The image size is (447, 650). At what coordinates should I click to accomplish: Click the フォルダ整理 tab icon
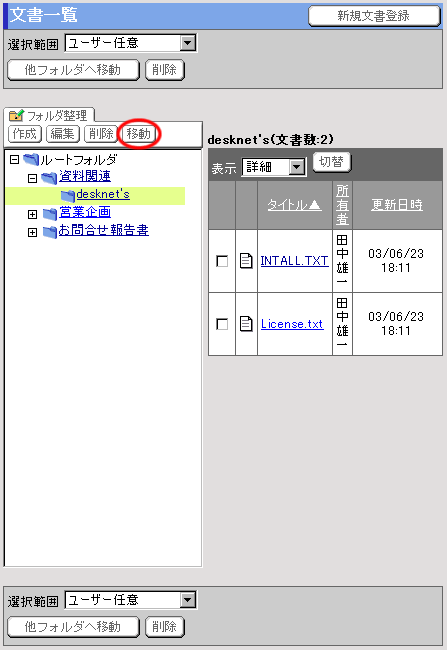[17, 115]
